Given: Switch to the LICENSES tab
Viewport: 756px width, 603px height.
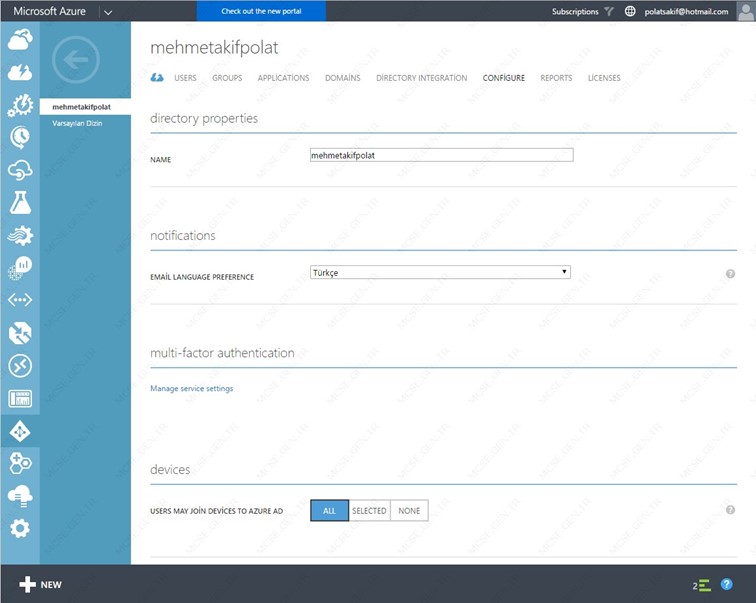Looking at the screenshot, I should click(x=604, y=78).
